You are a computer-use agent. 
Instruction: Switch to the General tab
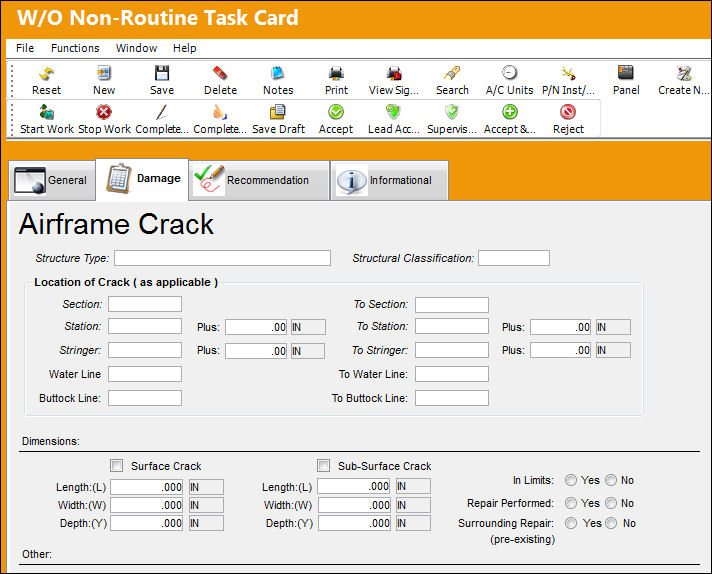pos(52,180)
